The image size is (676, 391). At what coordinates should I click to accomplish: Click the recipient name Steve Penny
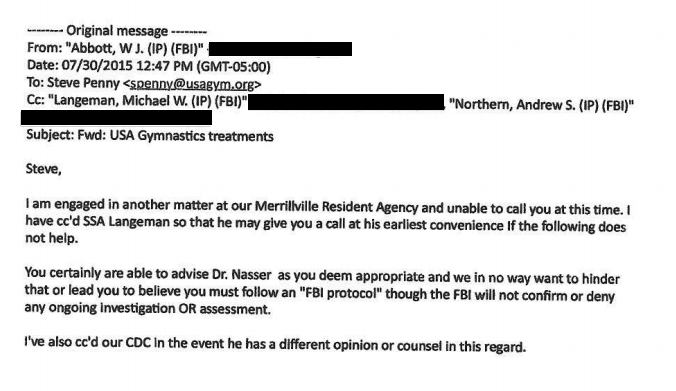point(83,82)
